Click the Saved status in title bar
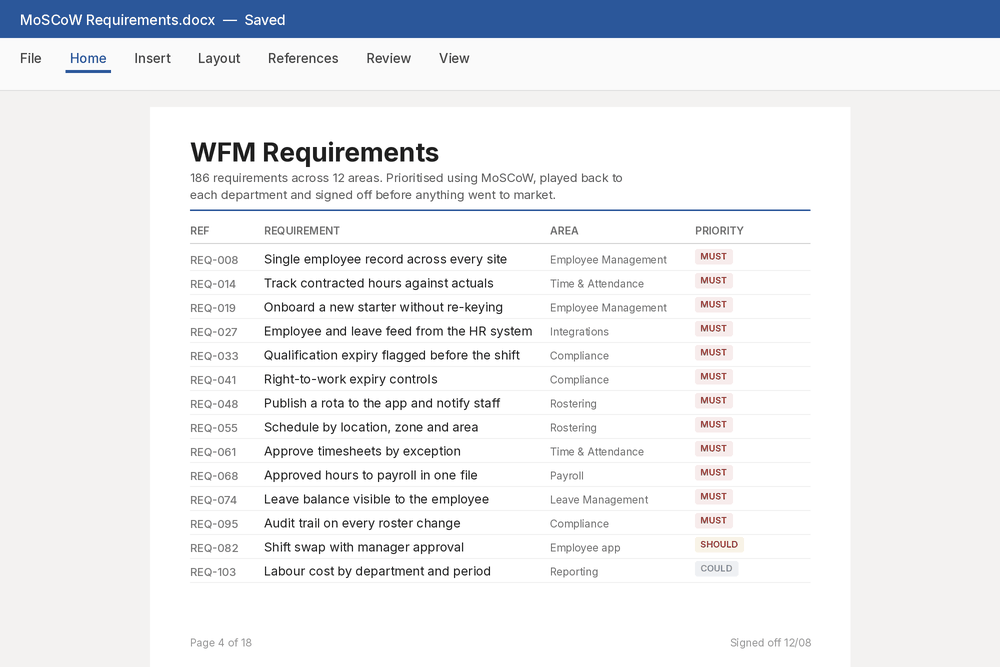The image size is (1000, 667). (x=265, y=20)
